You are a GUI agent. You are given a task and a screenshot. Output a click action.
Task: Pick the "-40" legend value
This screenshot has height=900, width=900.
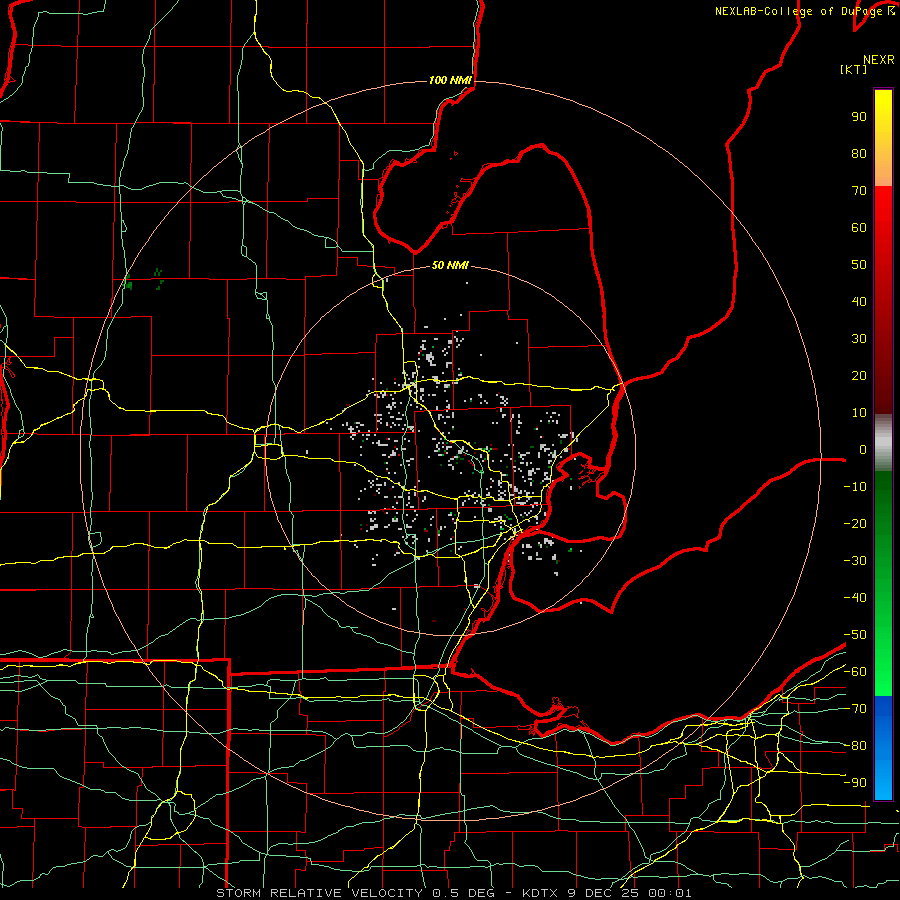[x=855, y=598]
